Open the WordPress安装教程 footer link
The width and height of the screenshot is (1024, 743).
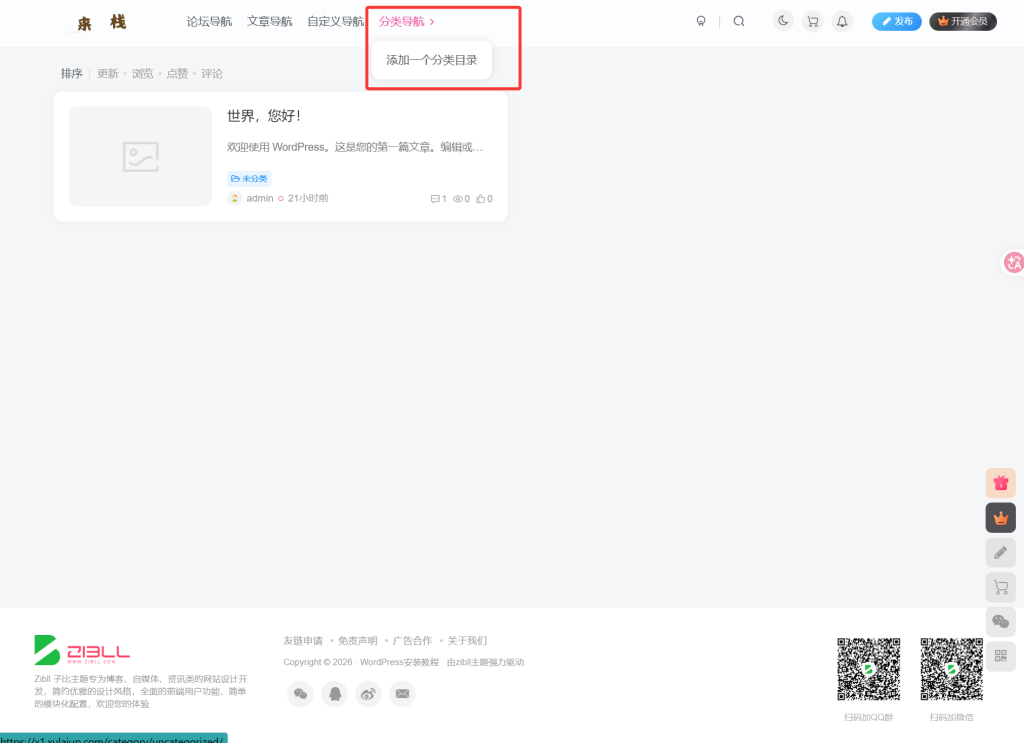tap(399, 662)
